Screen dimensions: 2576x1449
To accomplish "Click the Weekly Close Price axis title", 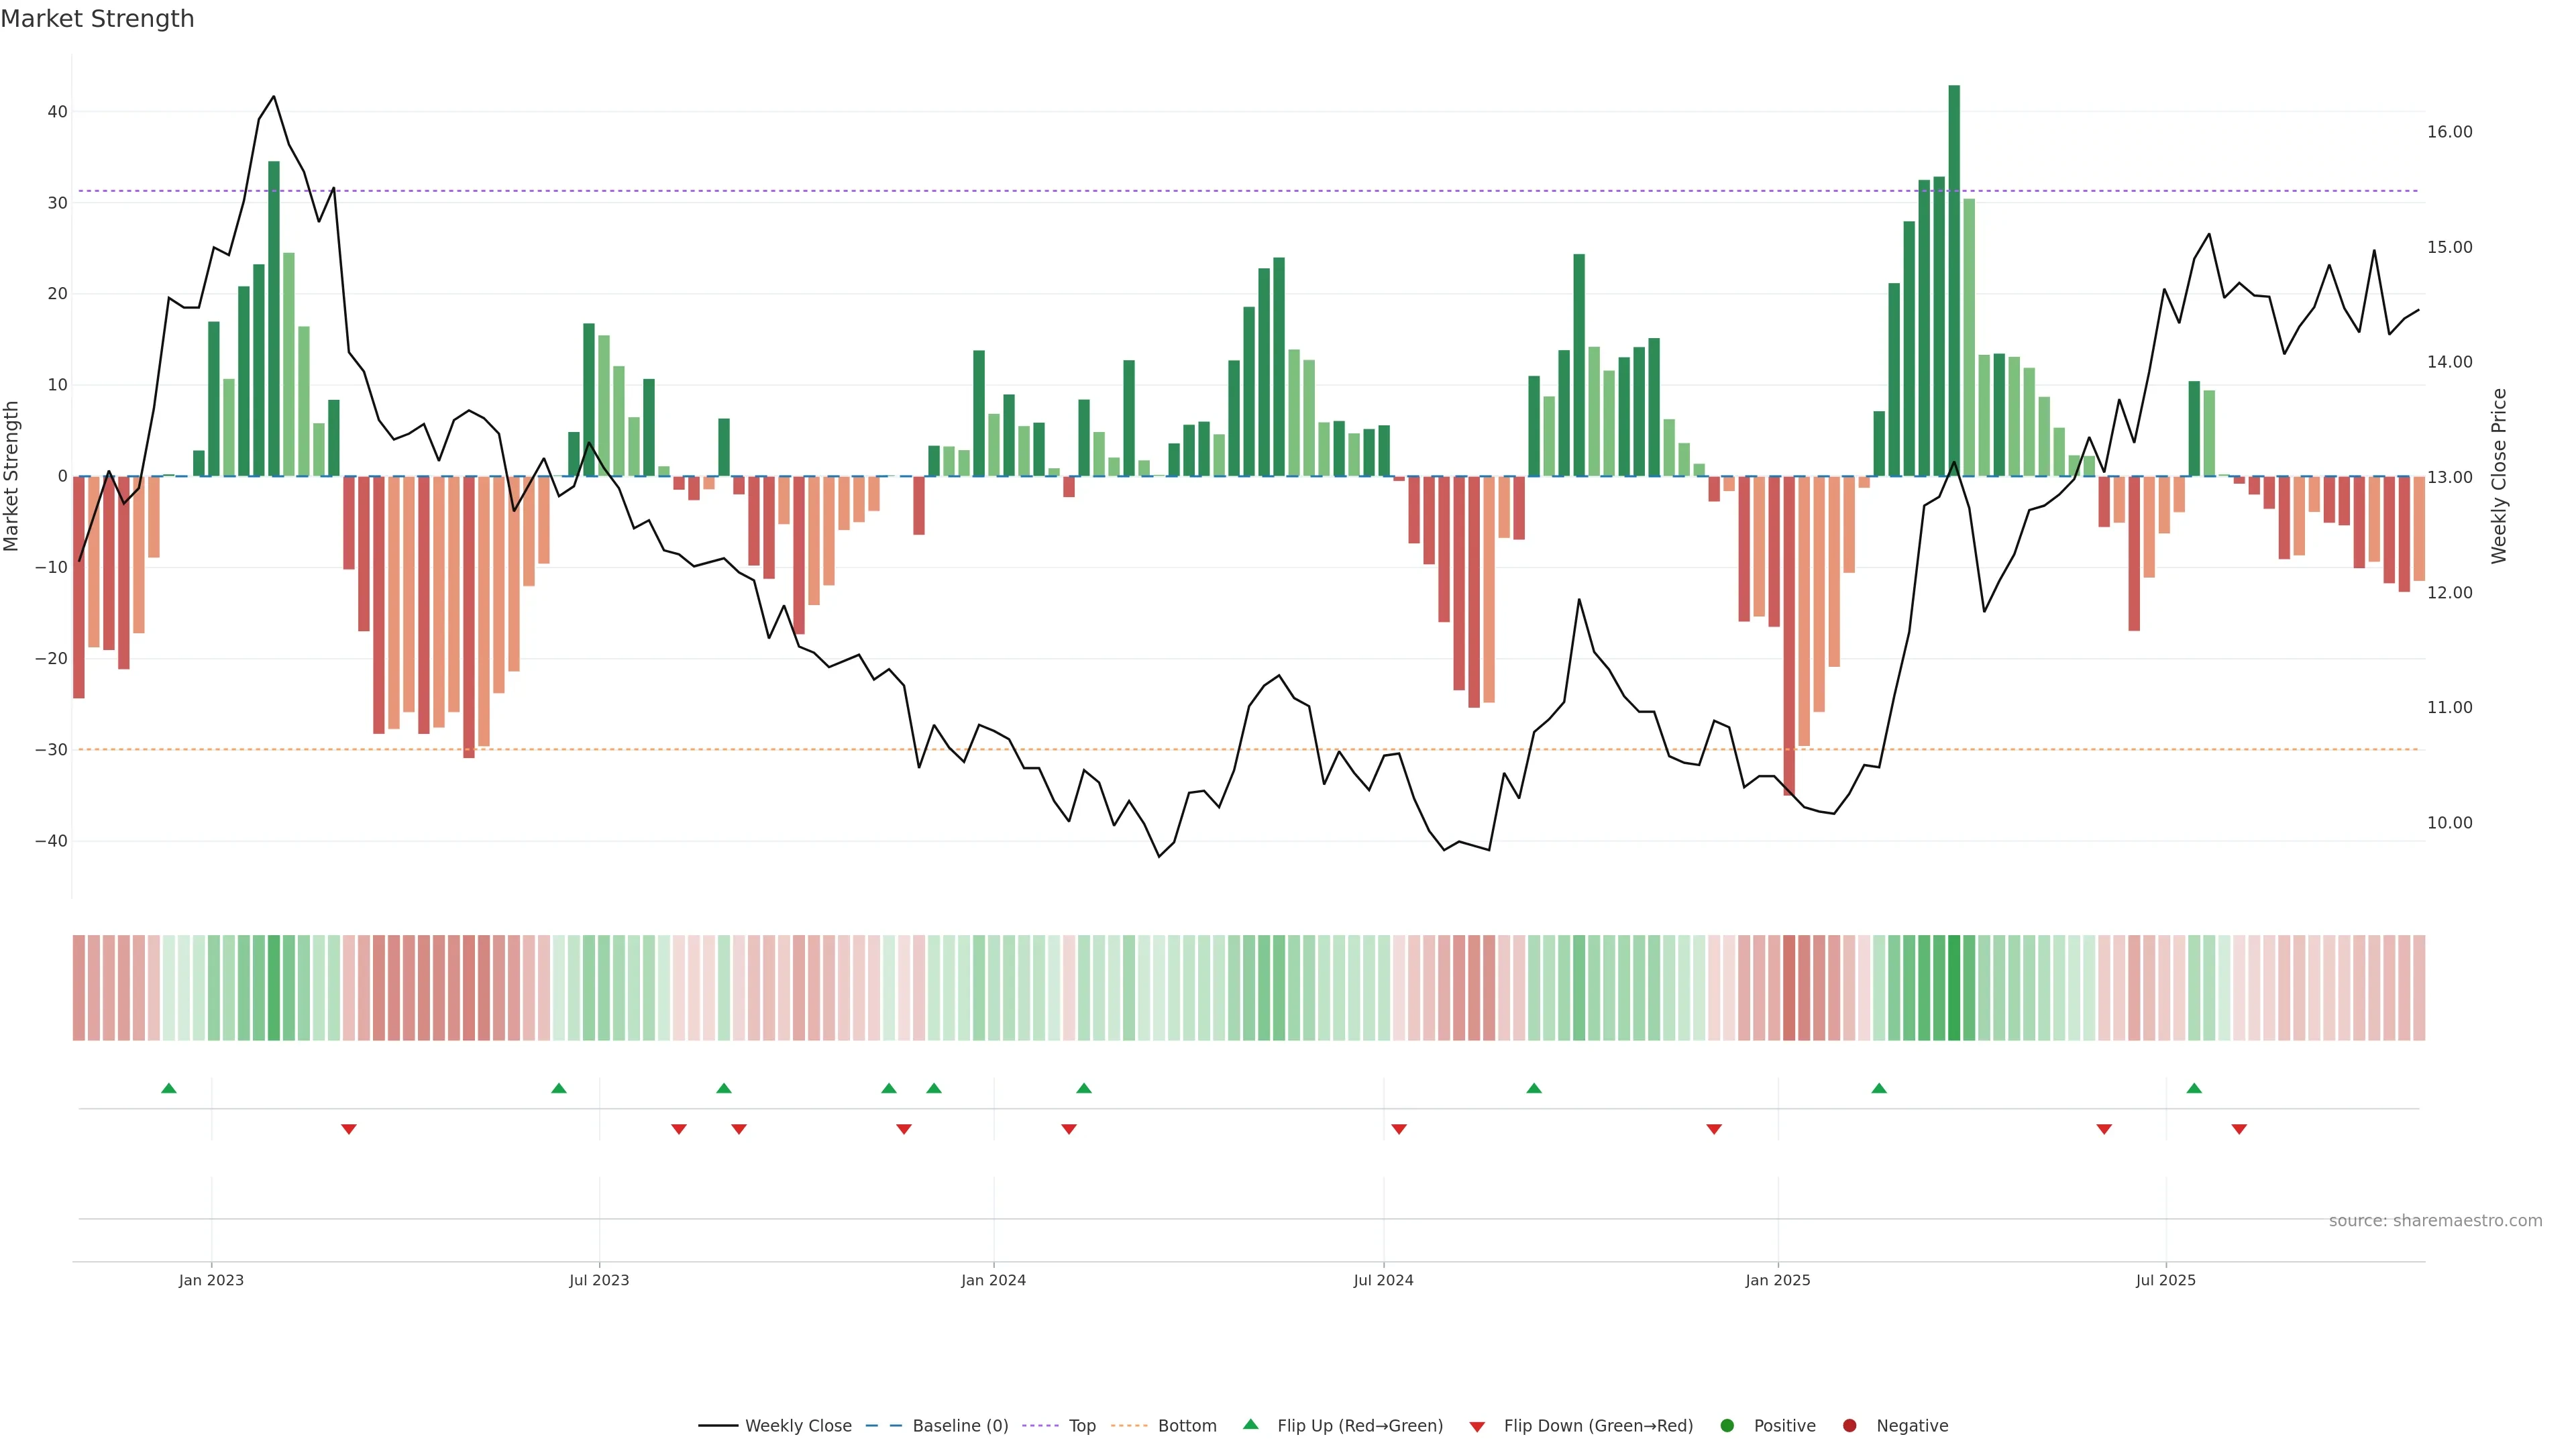I will [x=2499, y=476].
